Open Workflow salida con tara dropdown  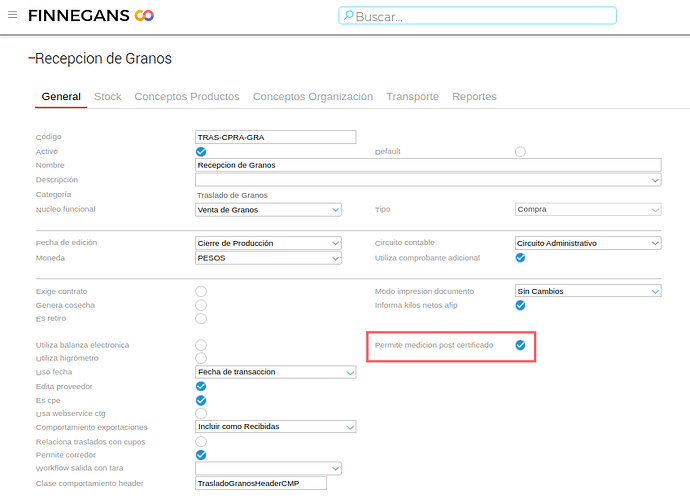268,469
